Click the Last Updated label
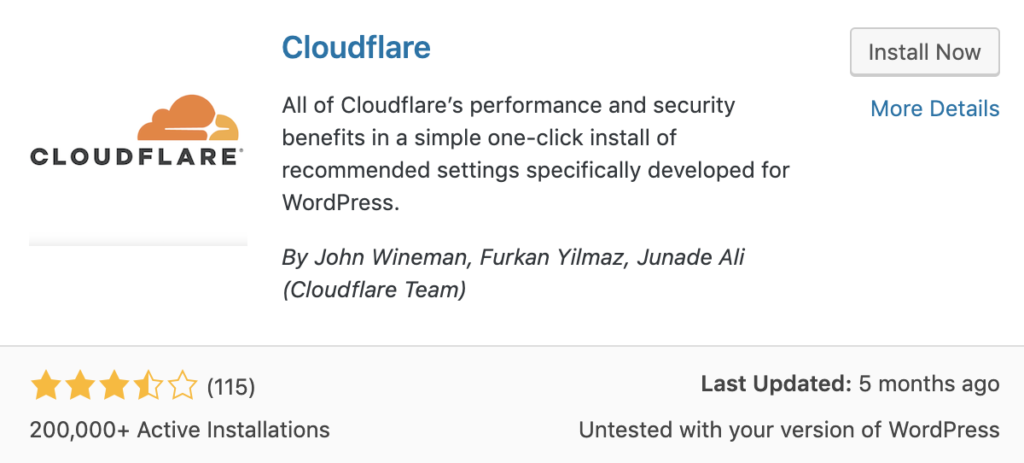This screenshot has height=463, width=1024. coord(776,384)
